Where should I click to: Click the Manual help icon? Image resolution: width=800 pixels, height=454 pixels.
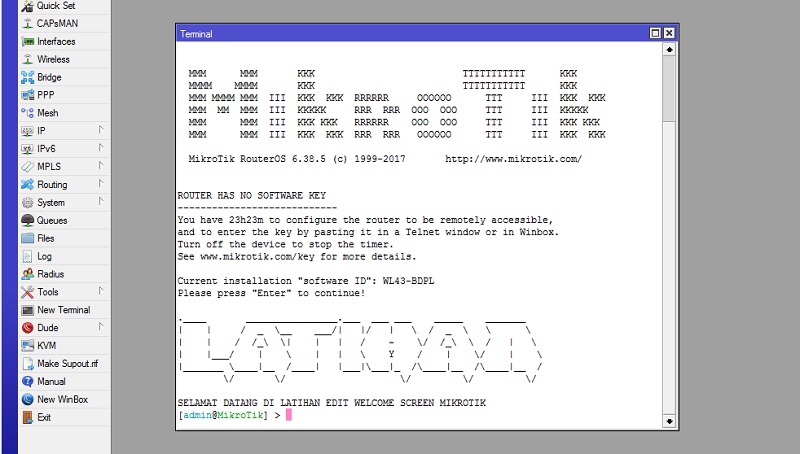click(28, 382)
